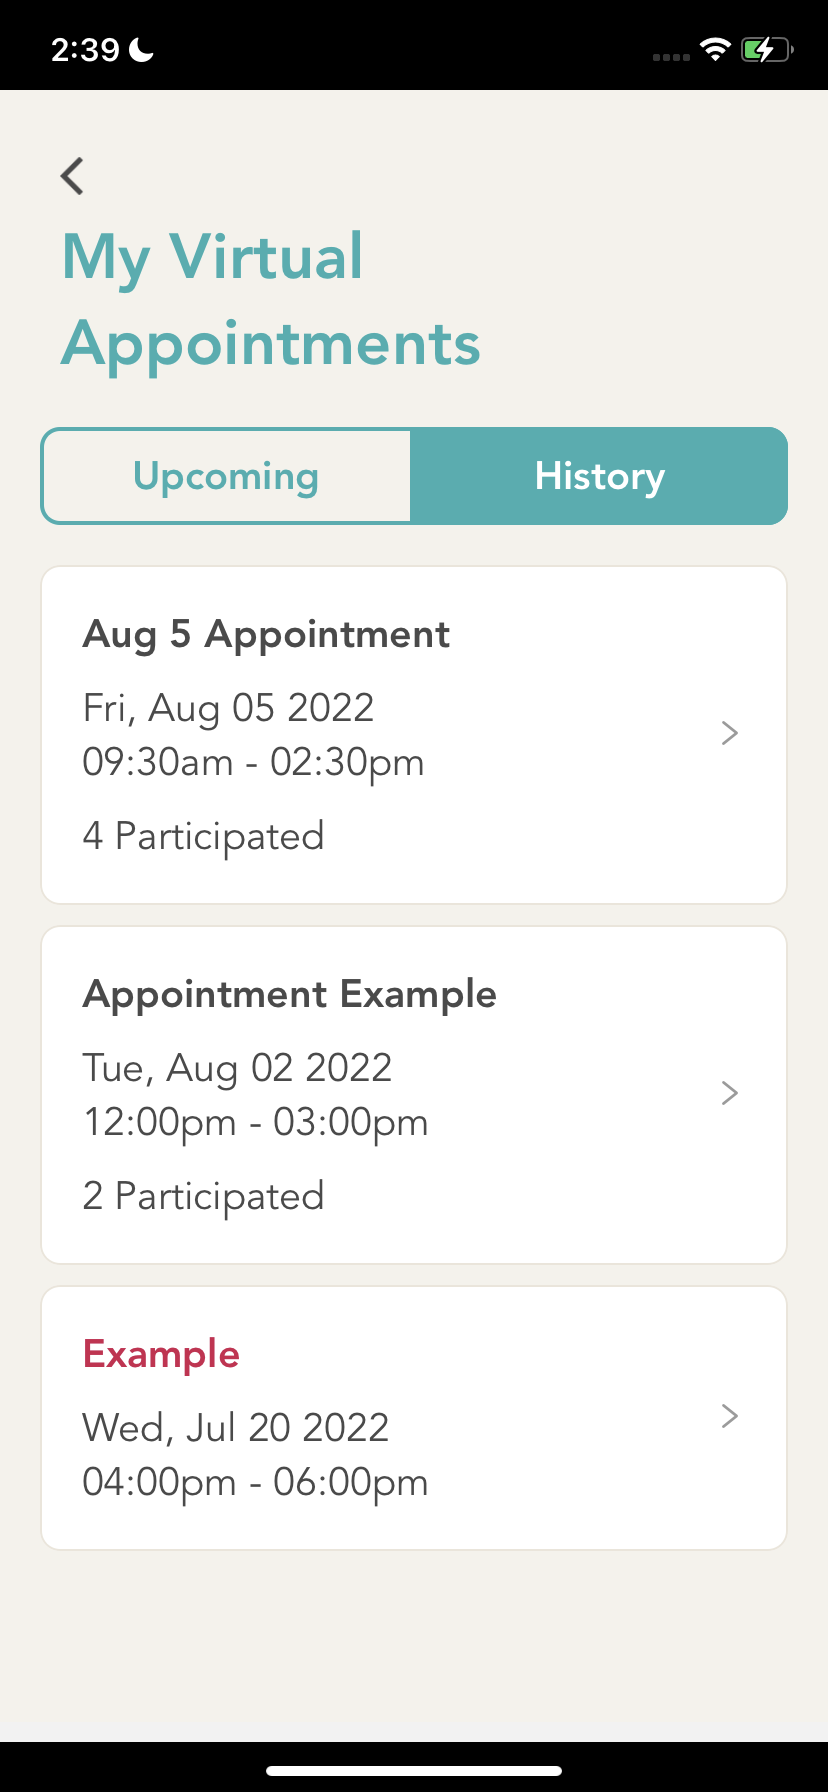Click the charging battery icon

[x=766, y=49]
